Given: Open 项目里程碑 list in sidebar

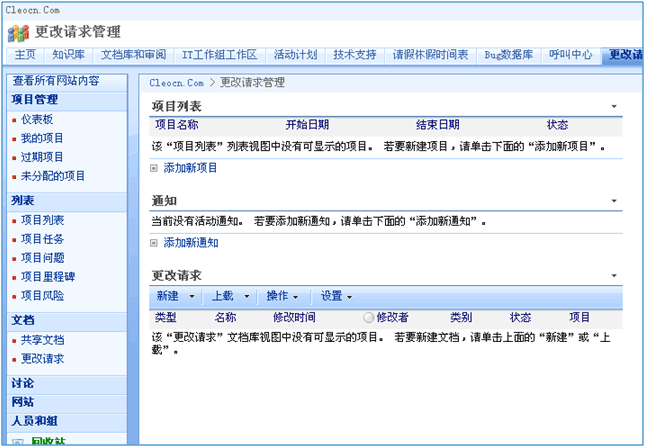Looking at the screenshot, I should pos(49,277).
